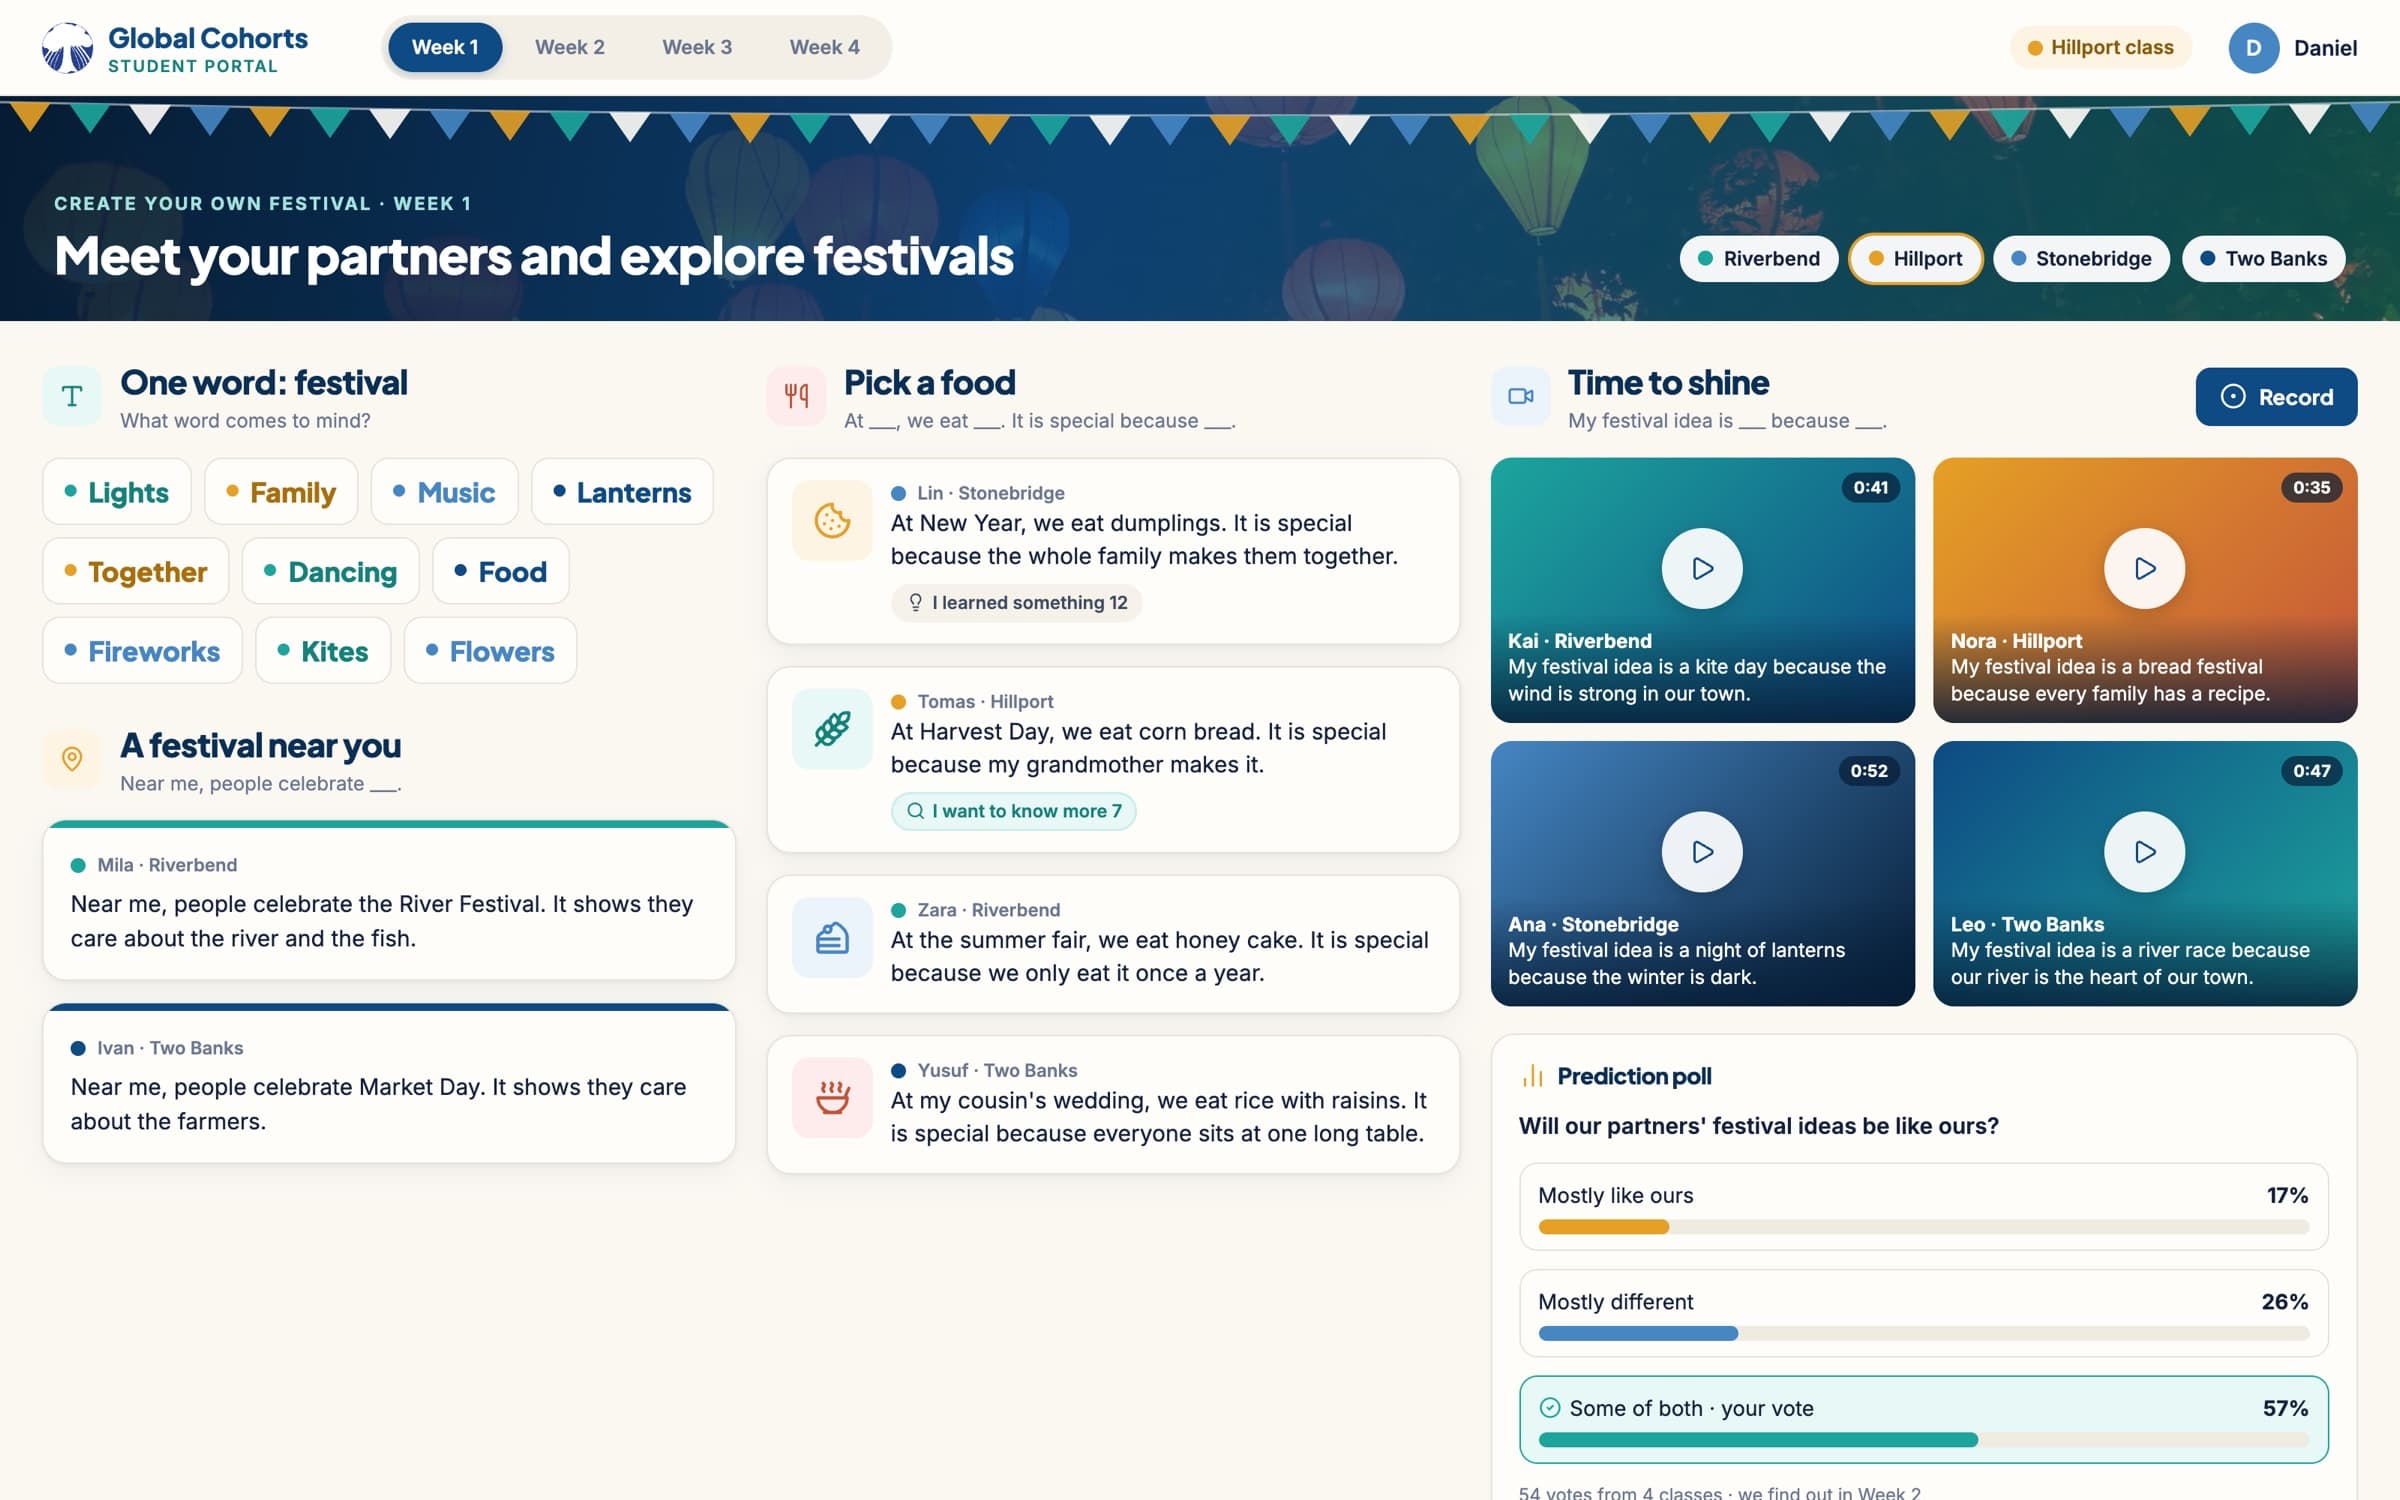Open the Week 3 tab
This screenshot has height=1500, width=2400.
click(697, 47)
